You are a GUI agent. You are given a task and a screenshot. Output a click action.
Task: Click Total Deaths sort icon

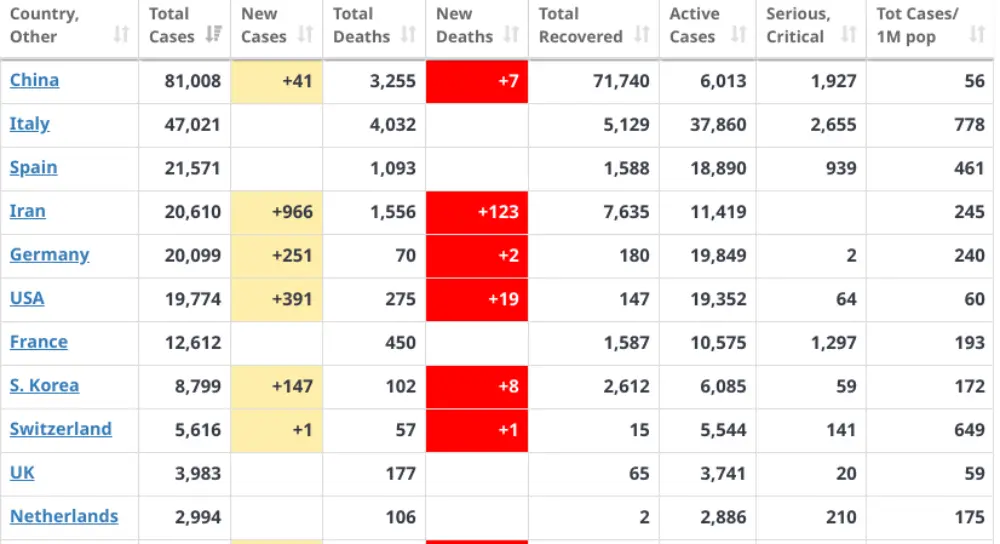408,34
